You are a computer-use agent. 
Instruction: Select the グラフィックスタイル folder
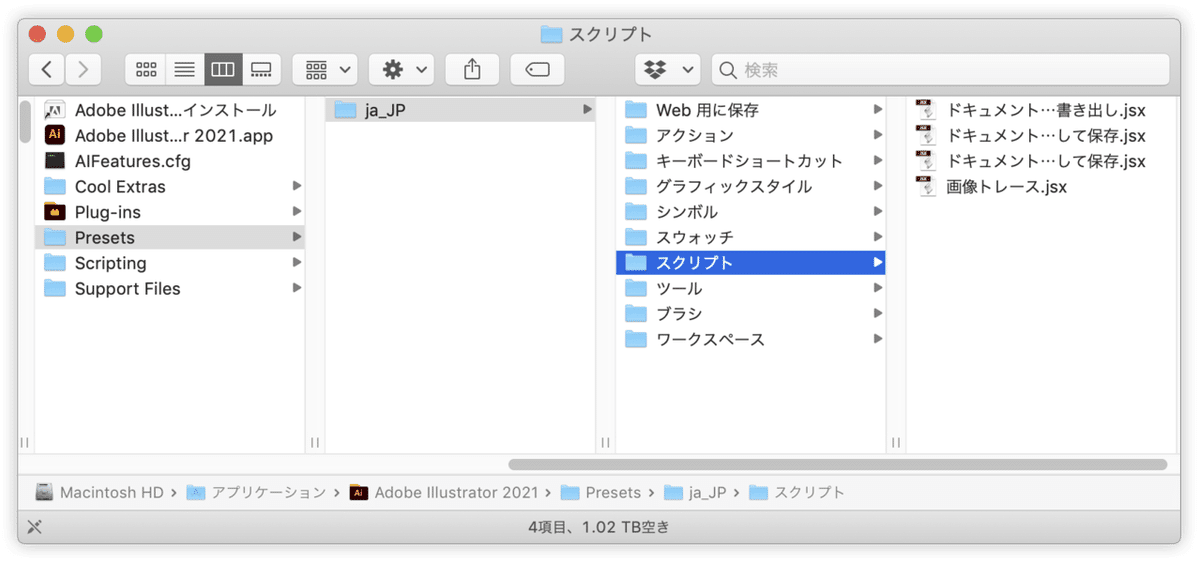(751, 186)
